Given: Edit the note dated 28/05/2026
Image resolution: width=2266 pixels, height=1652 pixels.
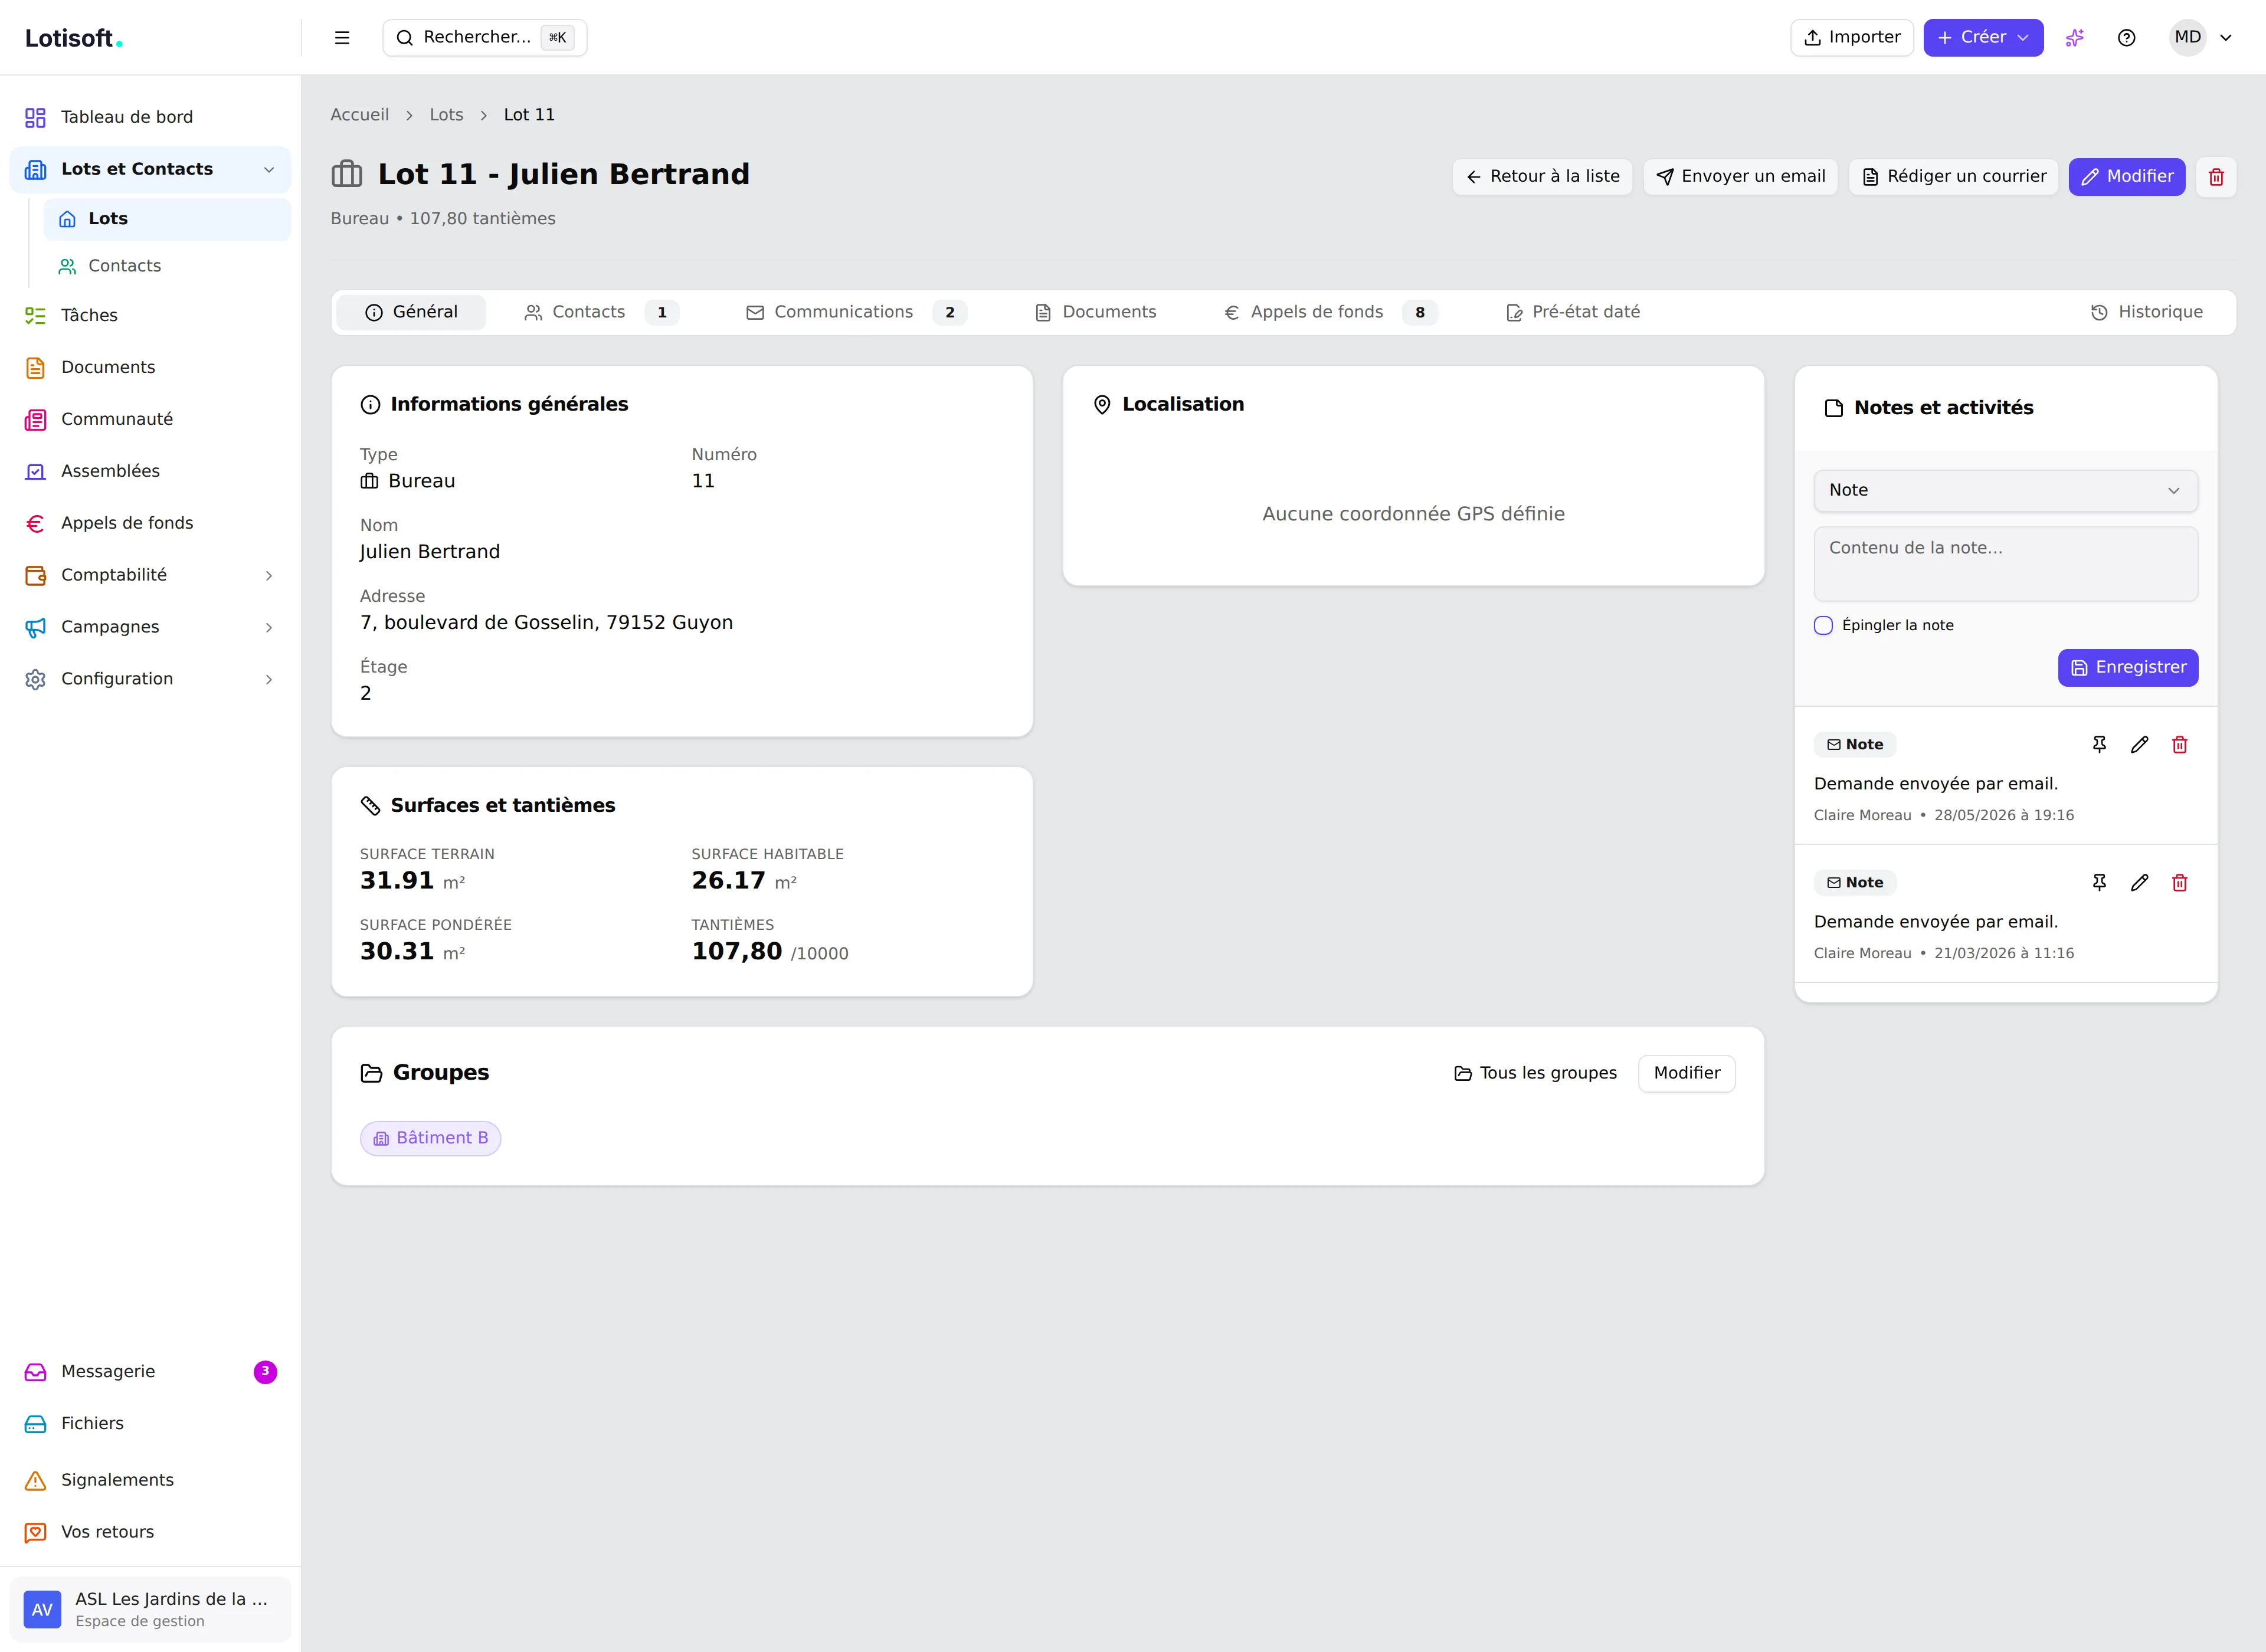Looking at the screenshot, I should pos(2140,745).
